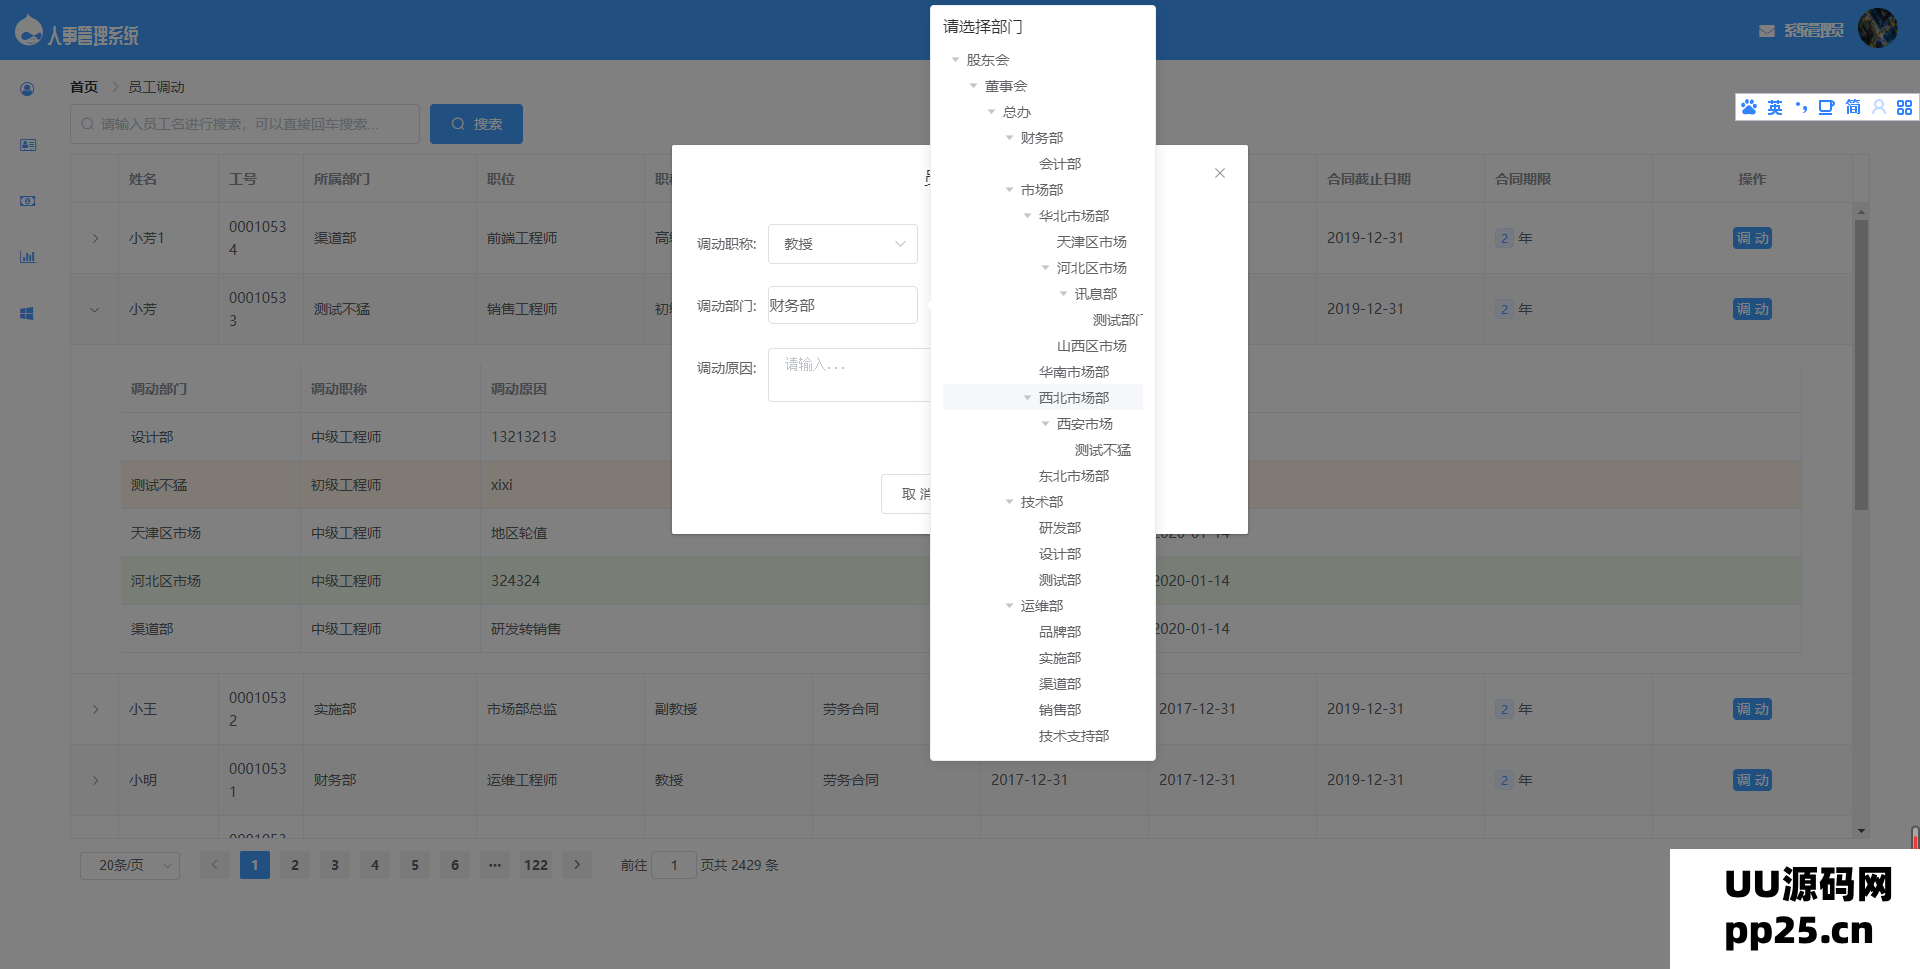Toggle IME punctuation mode button
1920x969 pixels.
[x=1801, y=107]
